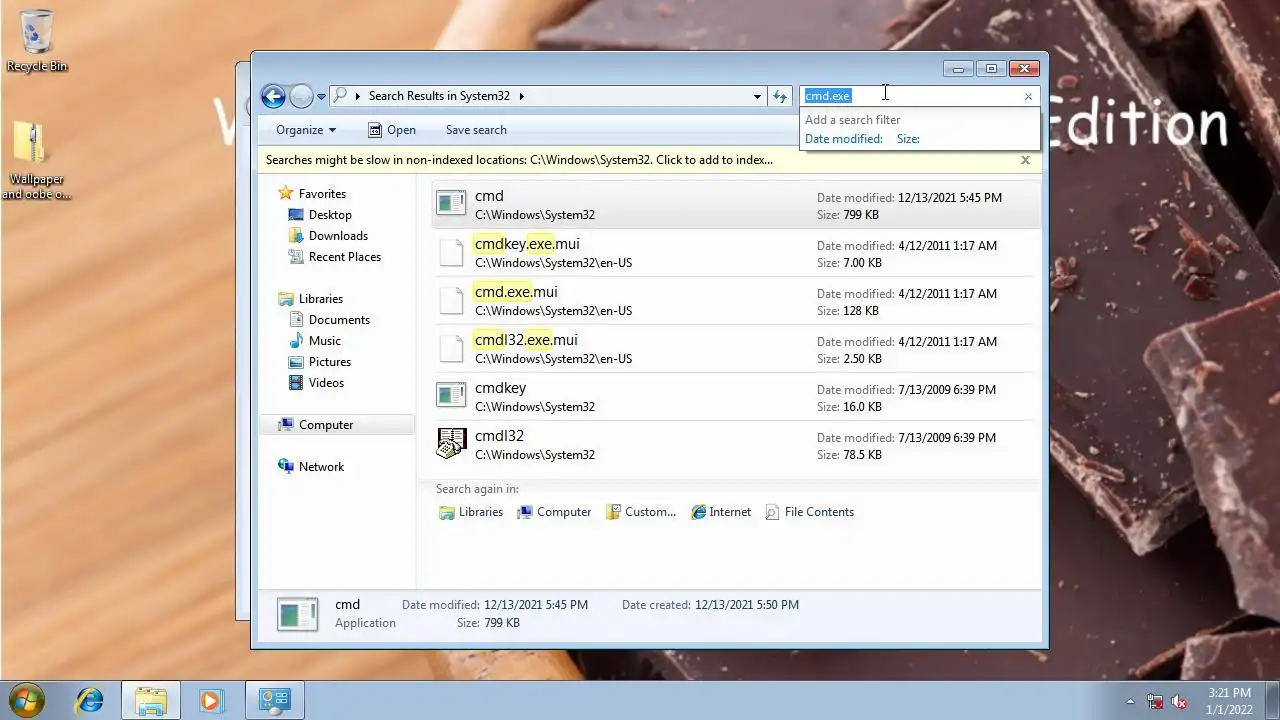The width and height of the screenshot is (1280, 720).
Task: Search again in Libraries
Action: (x=471, y=512)
